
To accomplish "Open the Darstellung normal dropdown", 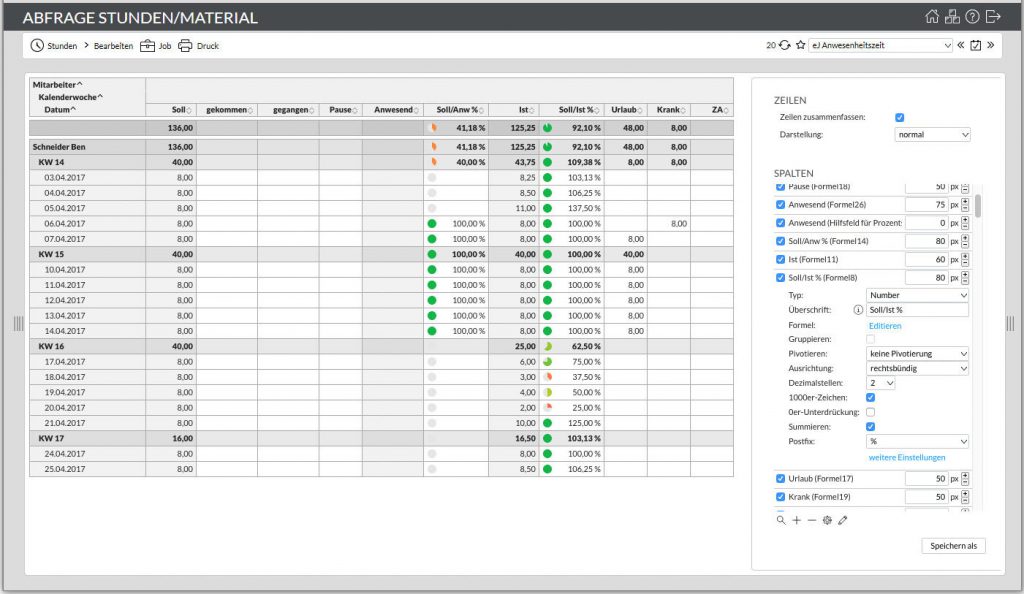I will coord(932,134).
